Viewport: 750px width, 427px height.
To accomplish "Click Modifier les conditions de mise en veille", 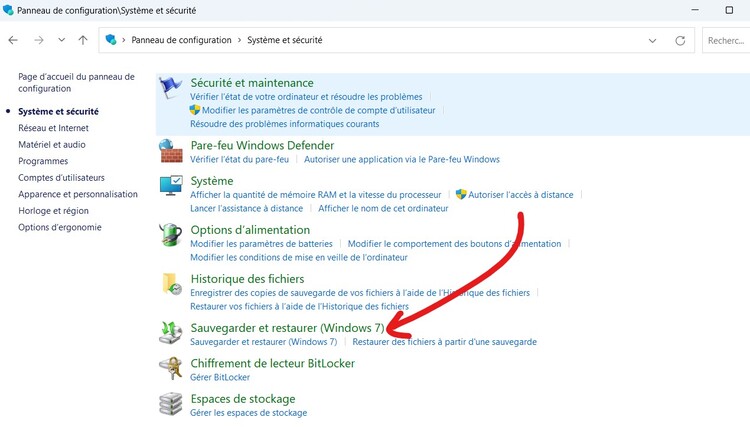I will [x=299, y=257].
